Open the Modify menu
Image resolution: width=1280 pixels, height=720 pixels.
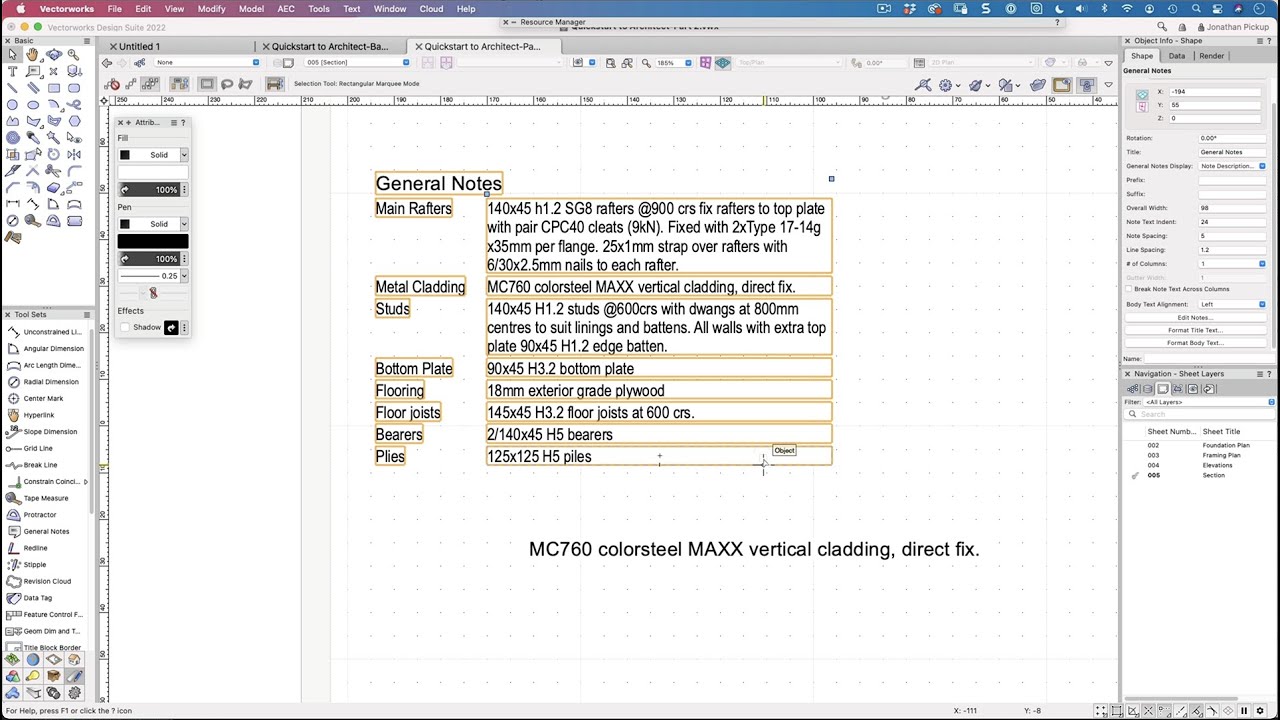tap(211, 9)
